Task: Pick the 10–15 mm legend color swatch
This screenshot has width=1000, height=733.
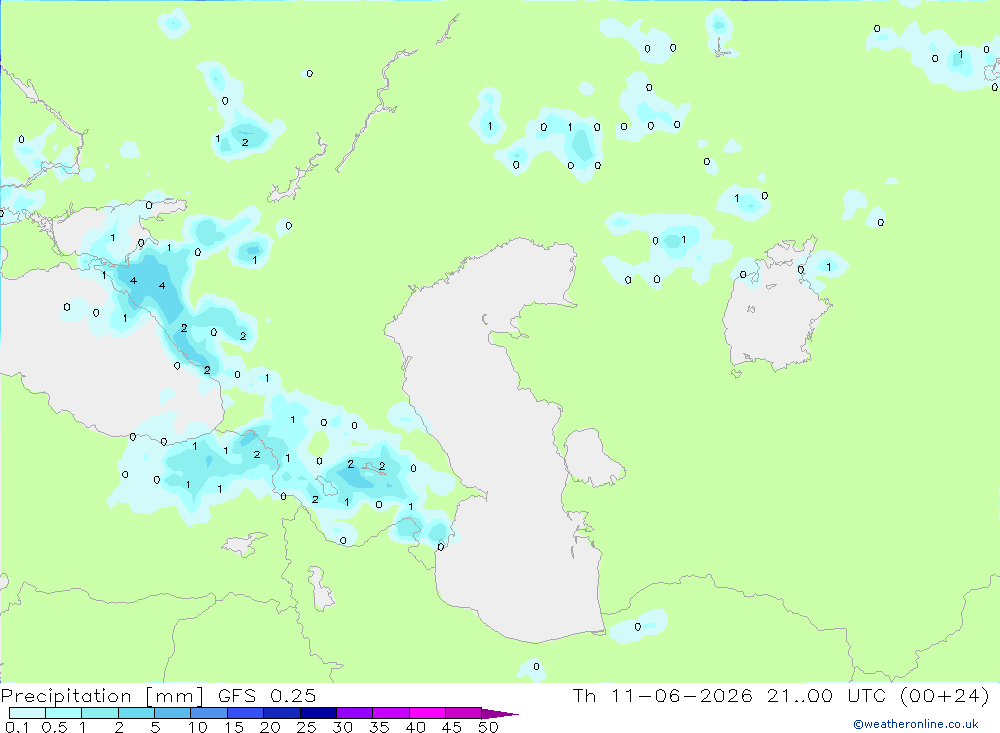Action: [209, 713]
